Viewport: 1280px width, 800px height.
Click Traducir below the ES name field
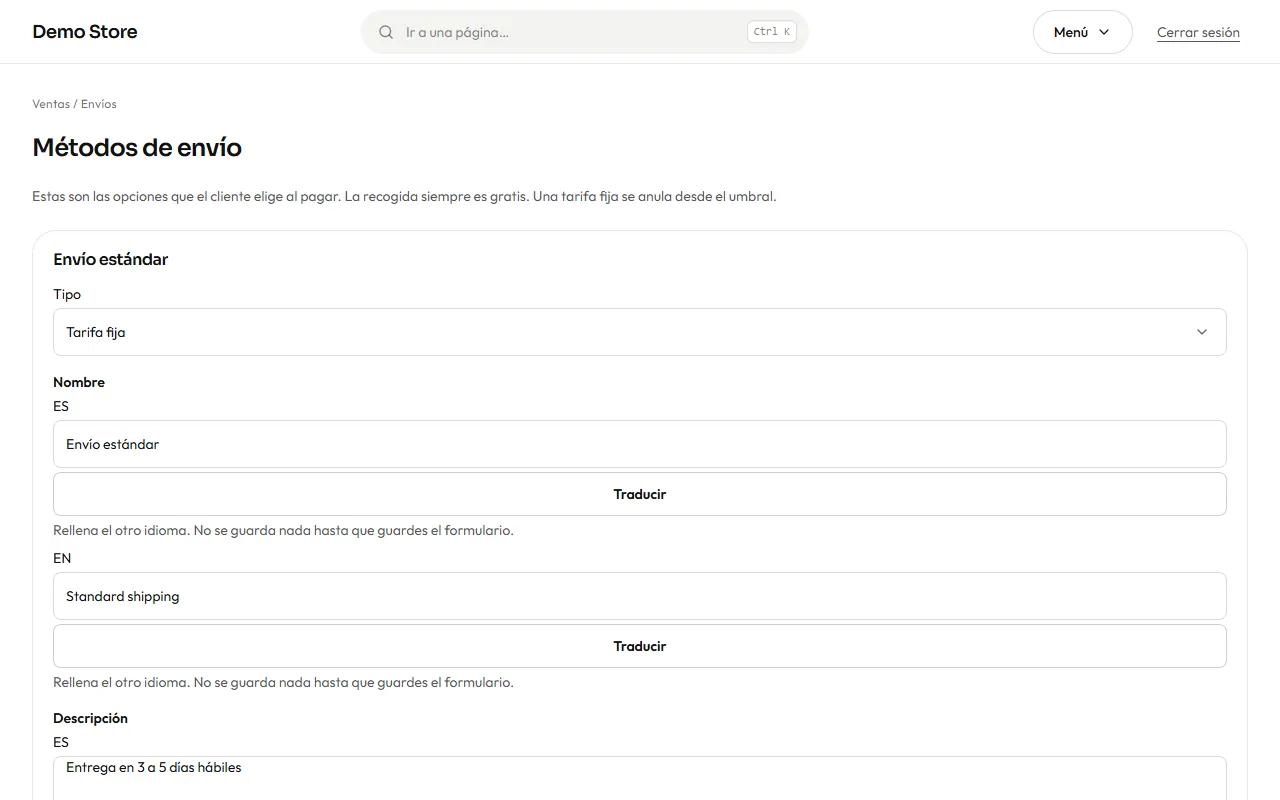pyautogui.click(x=640, y=494)
